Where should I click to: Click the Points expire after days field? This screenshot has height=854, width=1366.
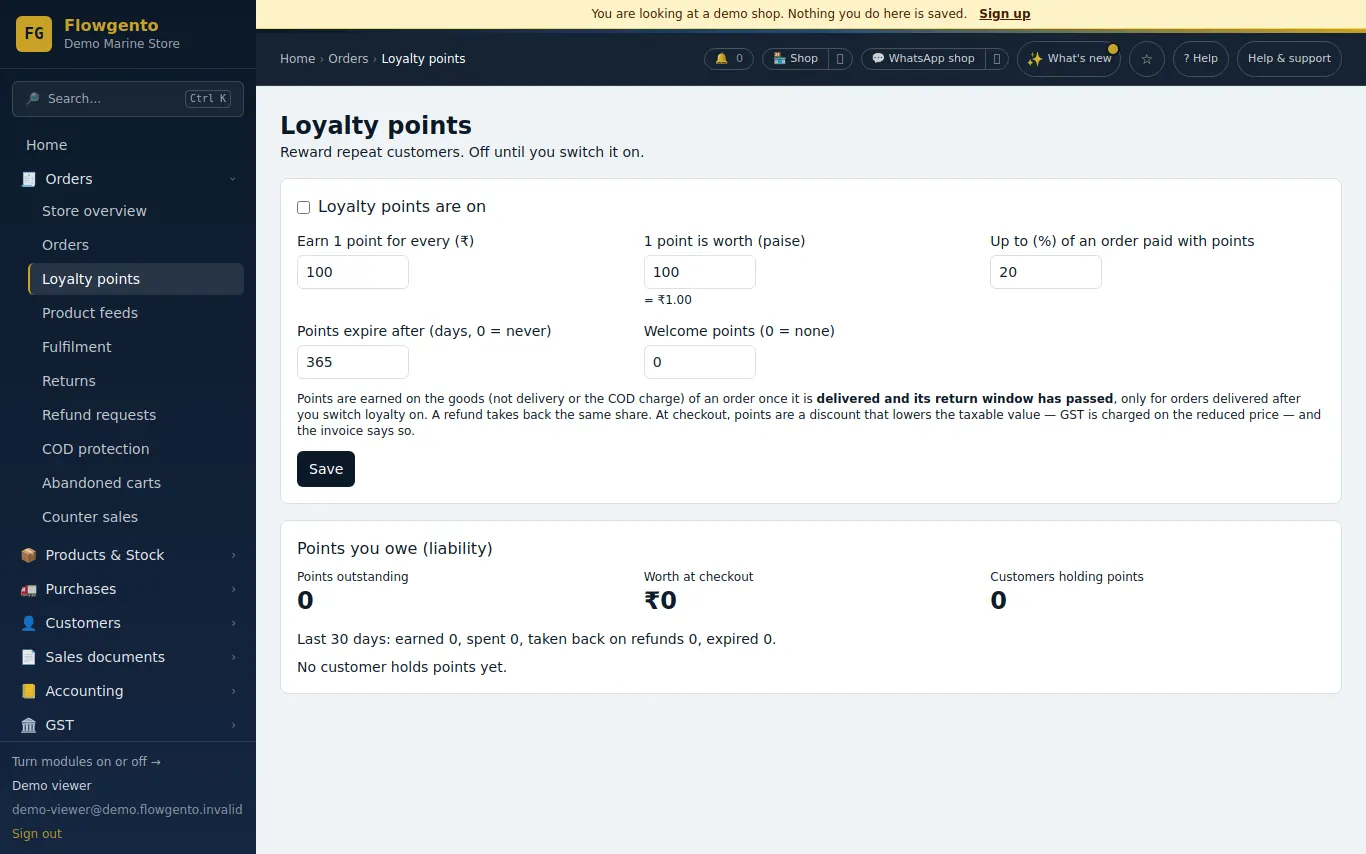[353, 362]
